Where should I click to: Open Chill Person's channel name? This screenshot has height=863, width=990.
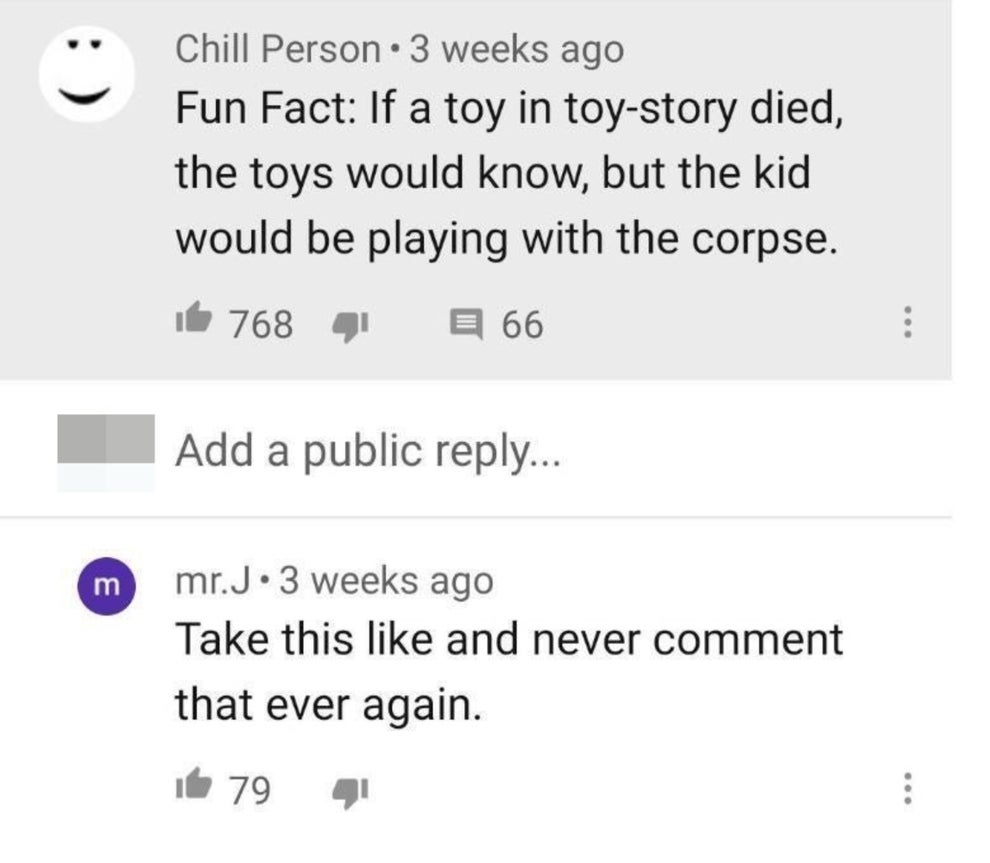(x=277, y=49)
